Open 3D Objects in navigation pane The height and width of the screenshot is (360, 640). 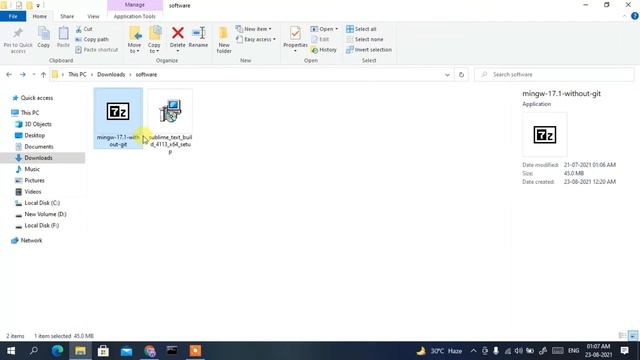[x=38, y=124]
